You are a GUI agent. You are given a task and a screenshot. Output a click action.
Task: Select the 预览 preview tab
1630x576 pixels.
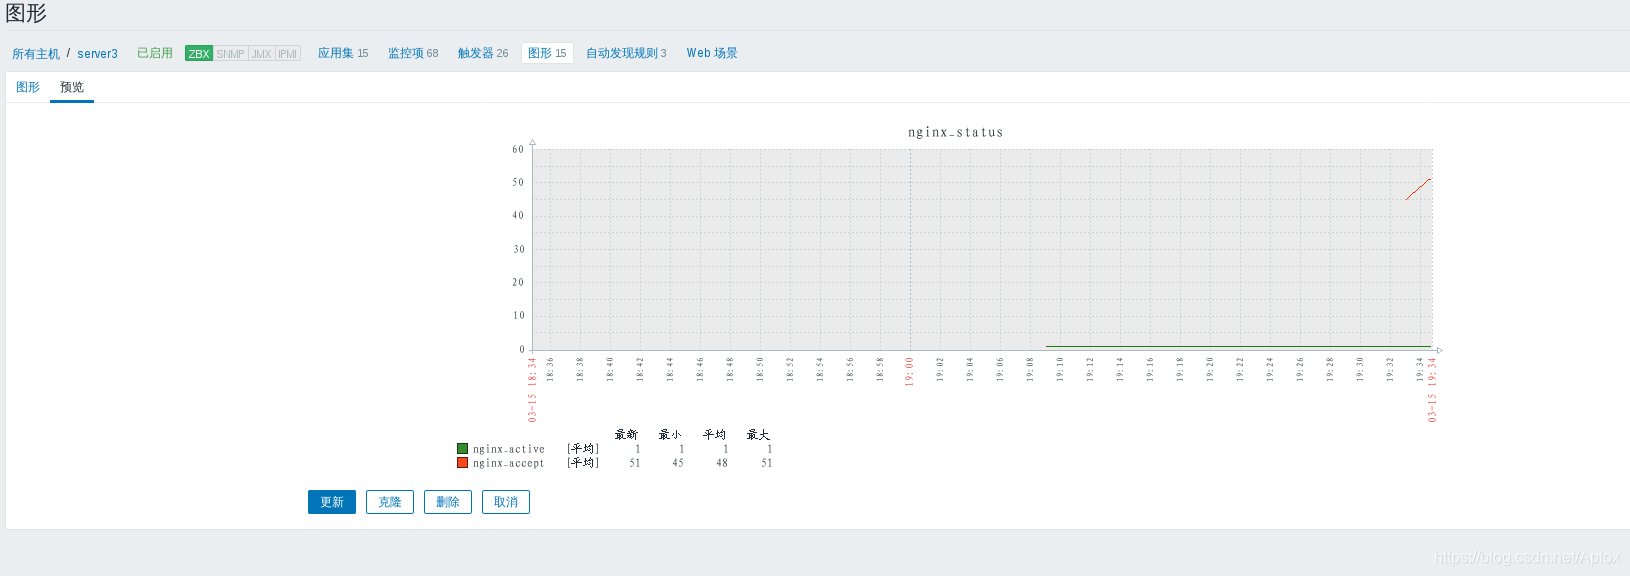(x=72, y=87)
